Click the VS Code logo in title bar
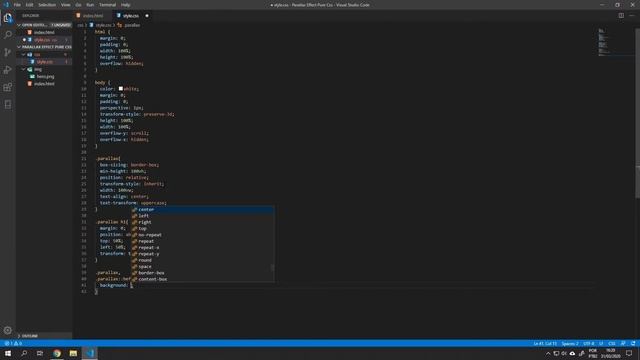This screenshot has width=640, height=360. pyautogui.click(x=6, y=5)
